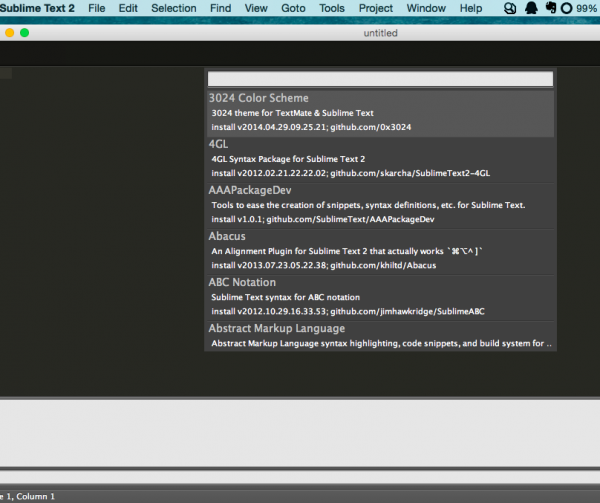The image size is (600, 503).
Task: Open the Project menu
Action: pyautogui.click(x=375, y=8)
